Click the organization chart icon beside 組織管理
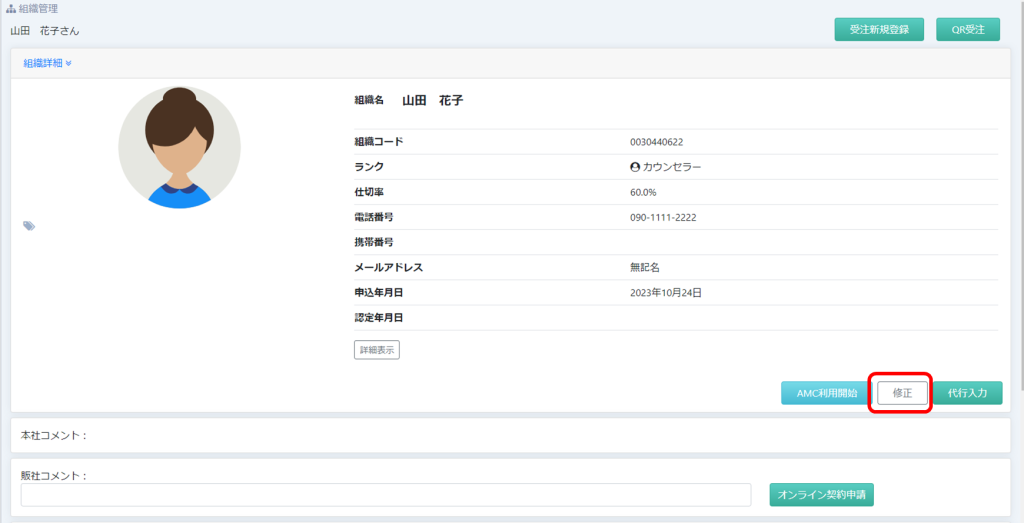Screen dimensions: 1024x523 pyautogui.click(x=11, y=9)
